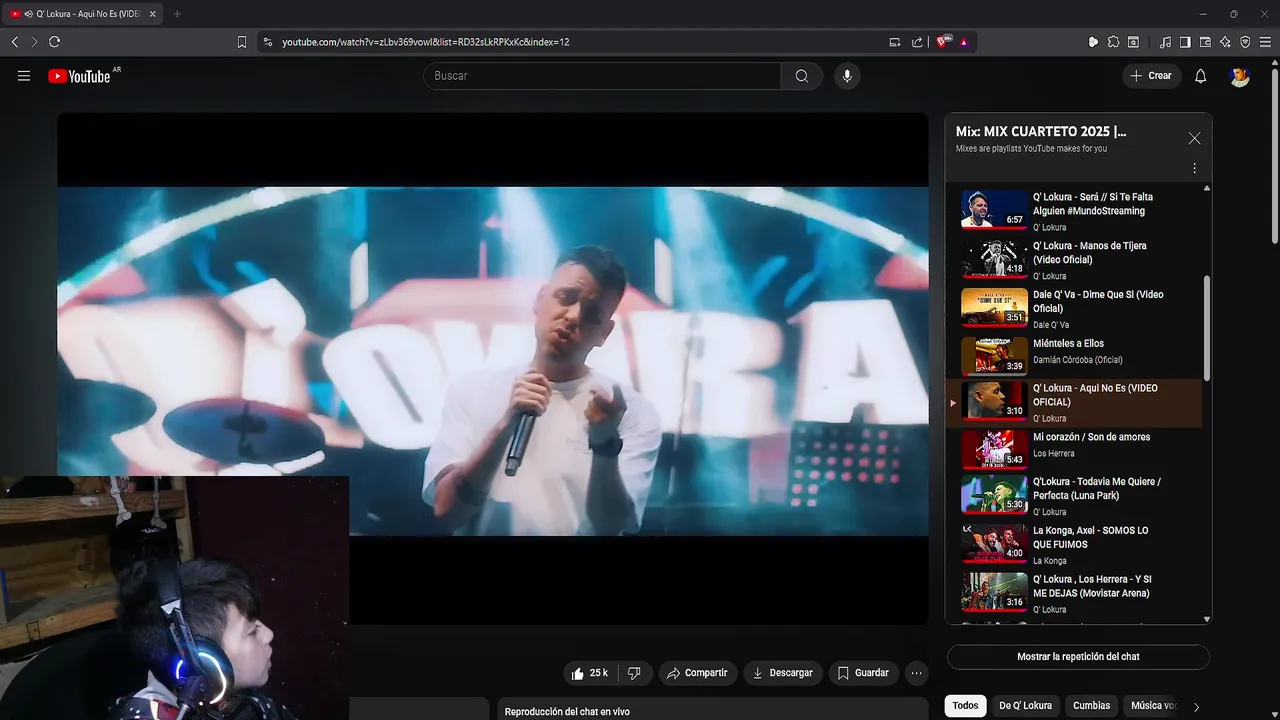Play La Konga SOMOS LO QUE FUIMOS
The width and height of the screenshot is (1280, 720).
[1074, 545]
